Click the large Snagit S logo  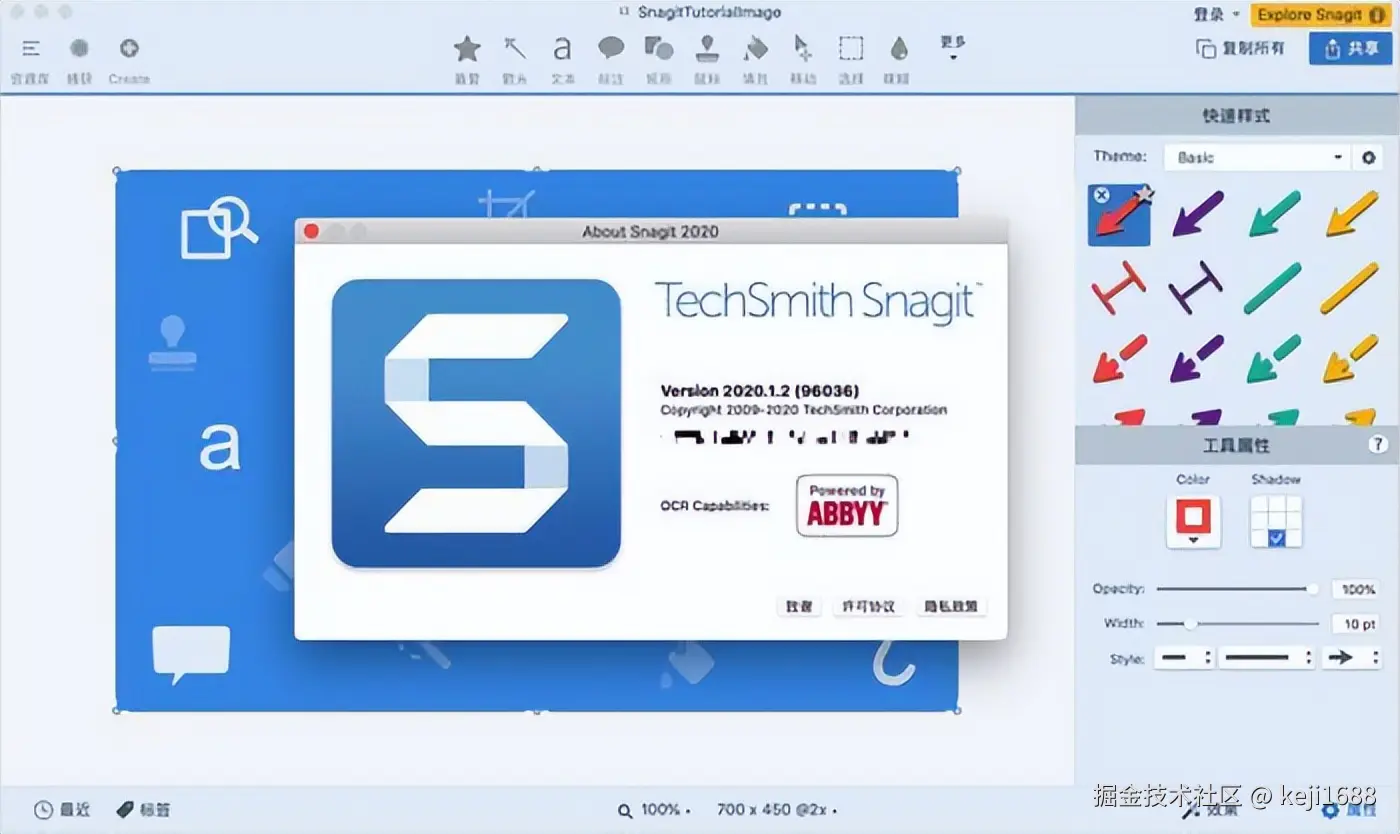476,424
